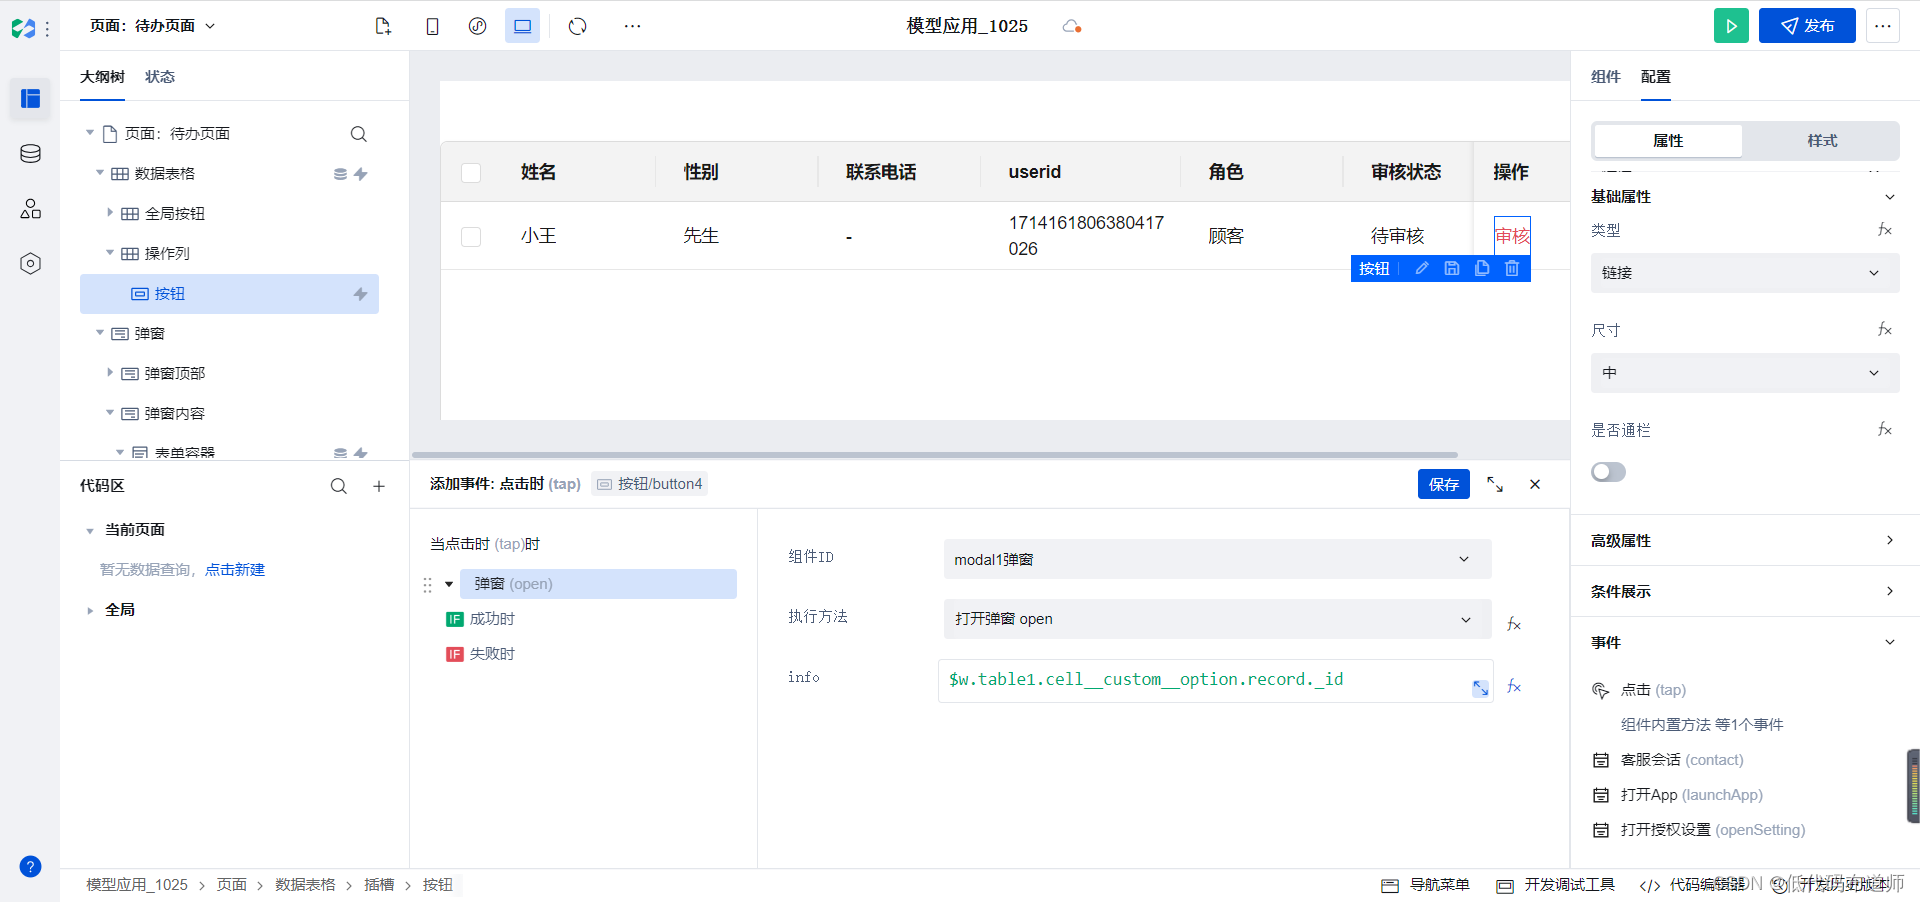Click the 点击新建 link
Screen dimensions: 1920x902
point(235,570)
